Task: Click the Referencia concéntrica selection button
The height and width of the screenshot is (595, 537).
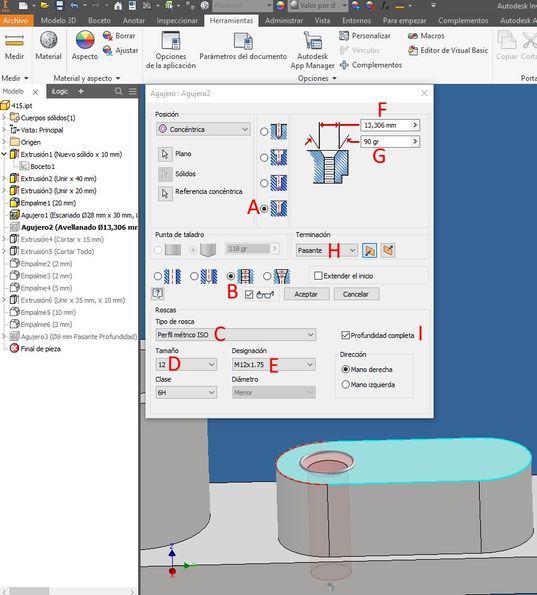Action: (x=165, y=193)
